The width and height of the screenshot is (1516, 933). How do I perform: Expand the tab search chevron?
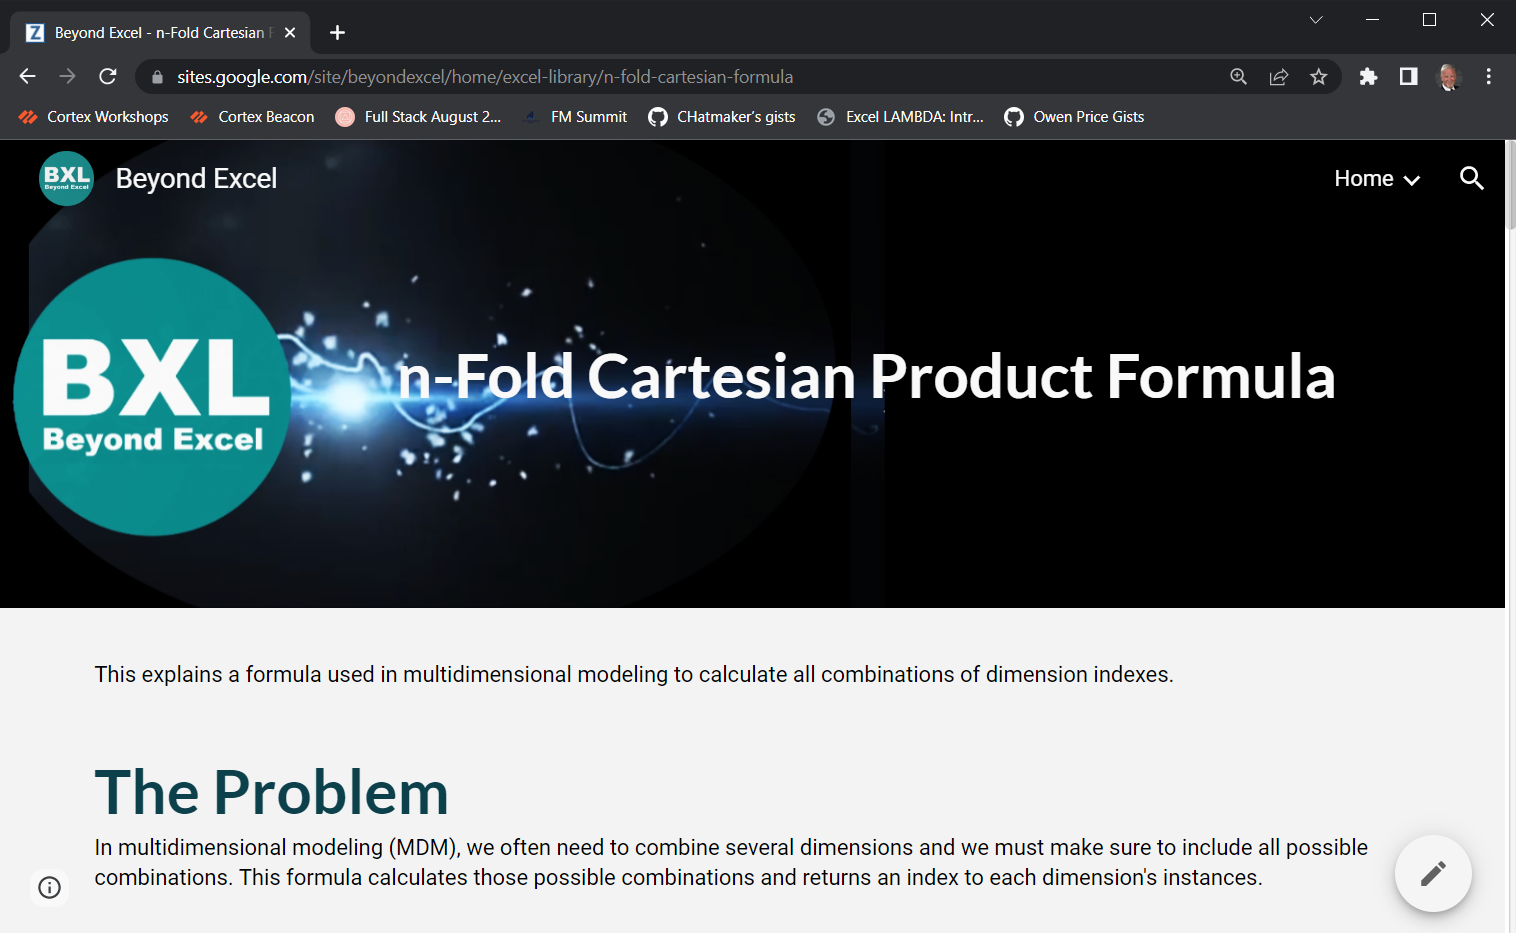(x=1316, y=20)
